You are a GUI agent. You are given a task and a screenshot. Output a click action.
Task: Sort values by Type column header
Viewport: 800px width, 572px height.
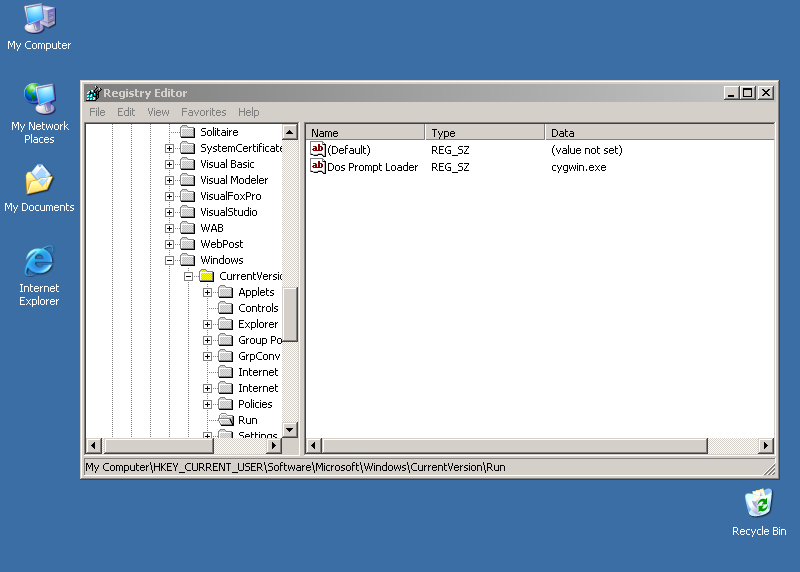(485, 132)
